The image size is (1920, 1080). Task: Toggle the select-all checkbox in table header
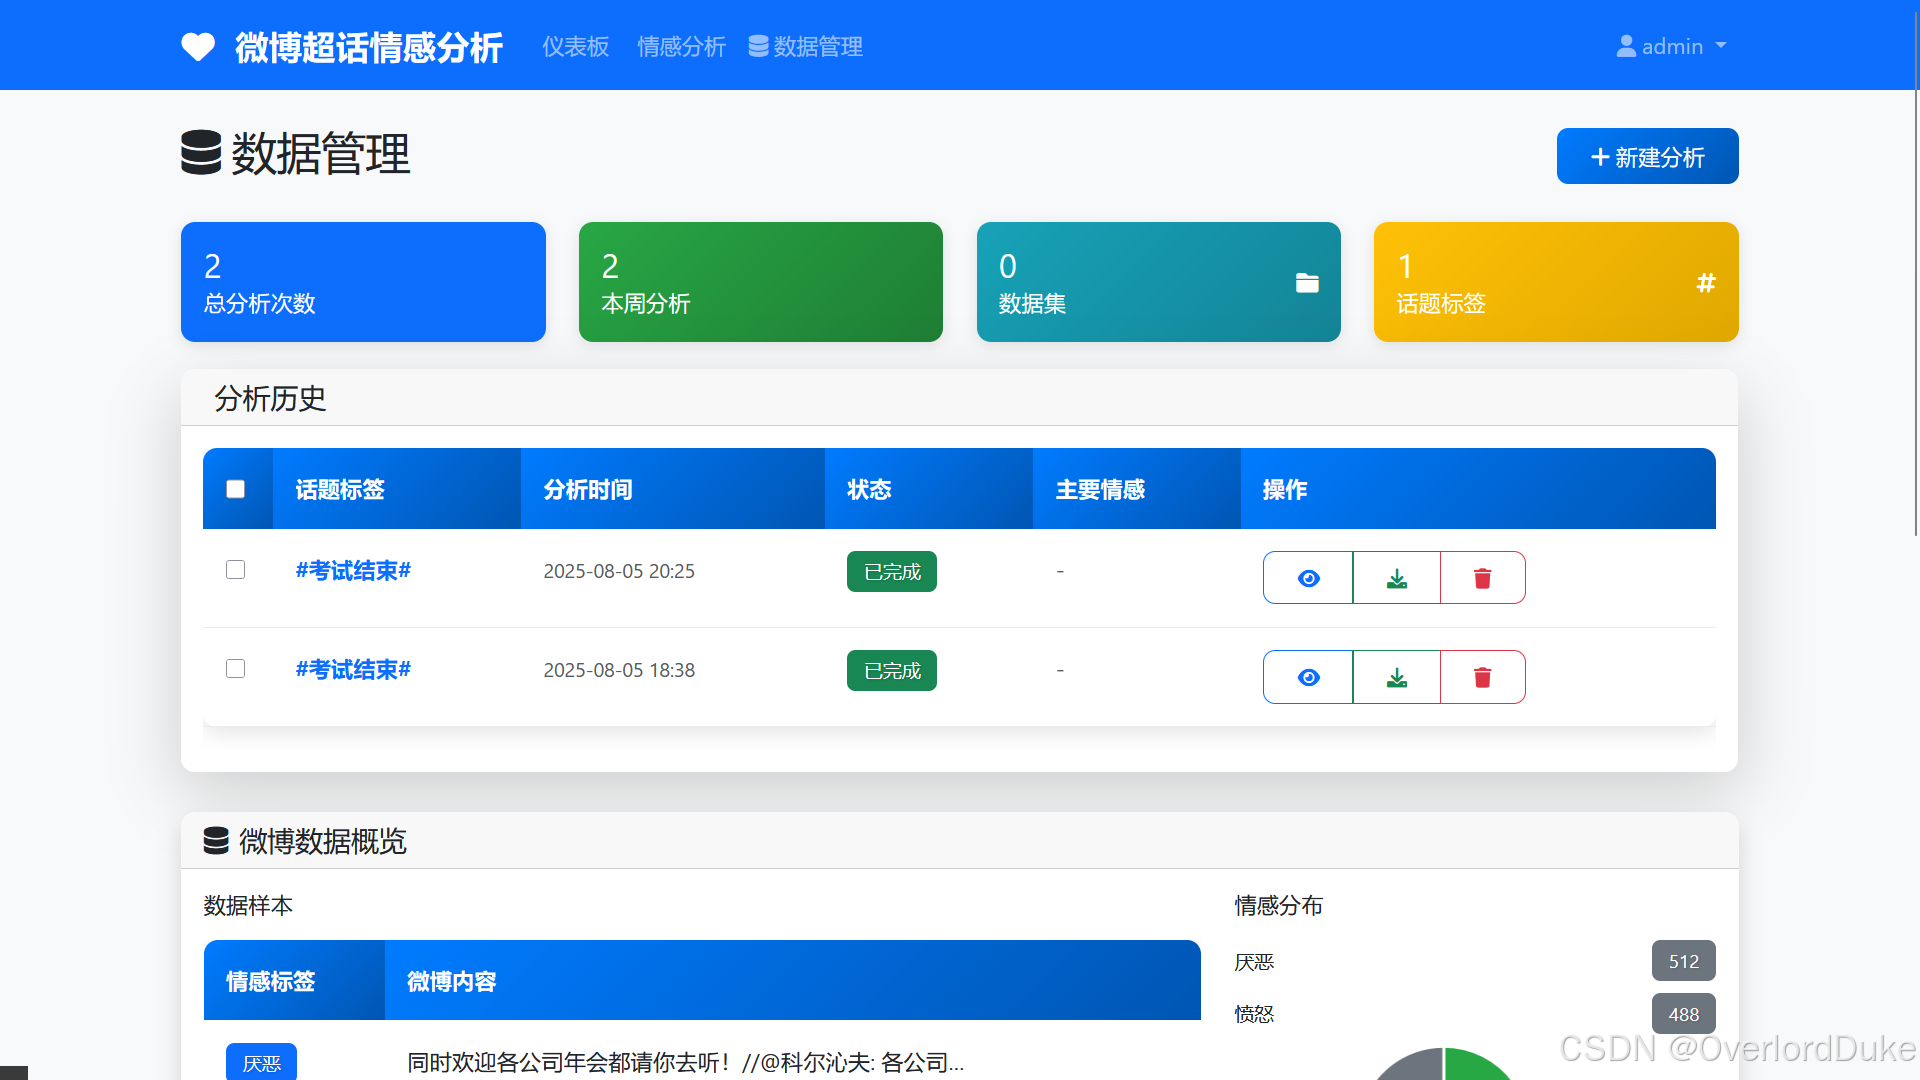tap(236, 489)
